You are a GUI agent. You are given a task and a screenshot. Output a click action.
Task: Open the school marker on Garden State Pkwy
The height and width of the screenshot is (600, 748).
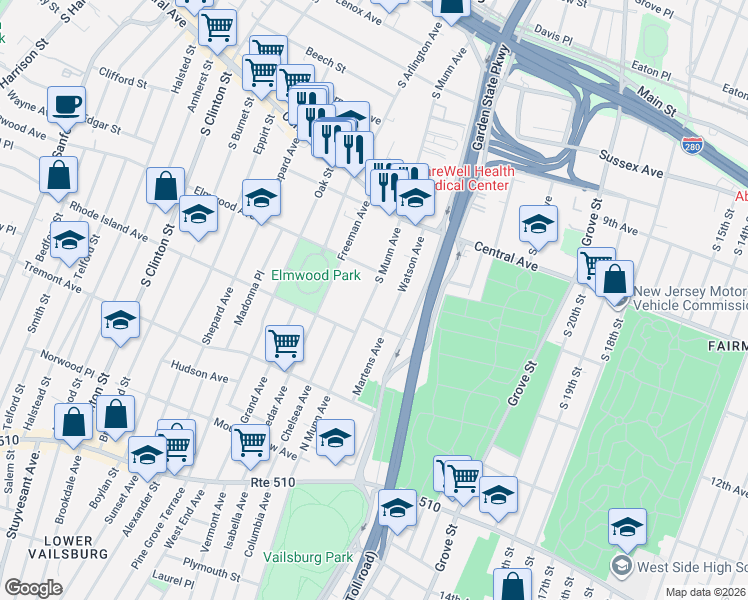[397, 509]
